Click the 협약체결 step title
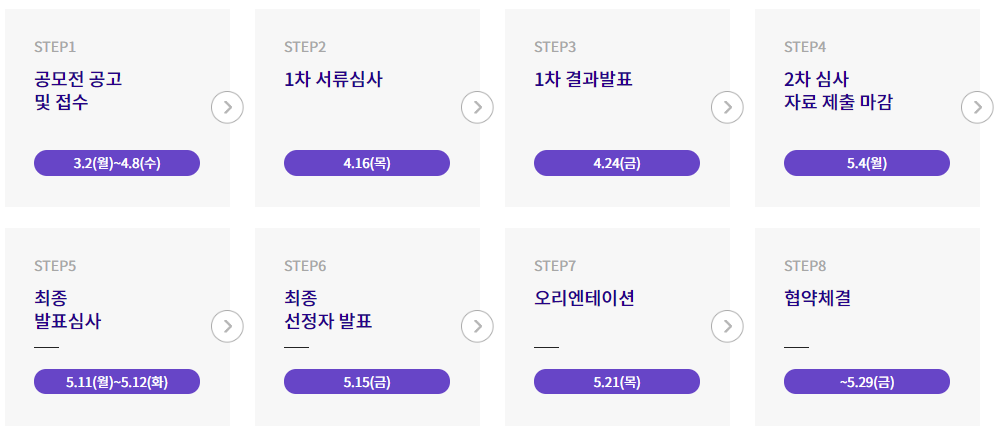The width and height of the screenshot is (1002, 434). (x=818, y=298)
